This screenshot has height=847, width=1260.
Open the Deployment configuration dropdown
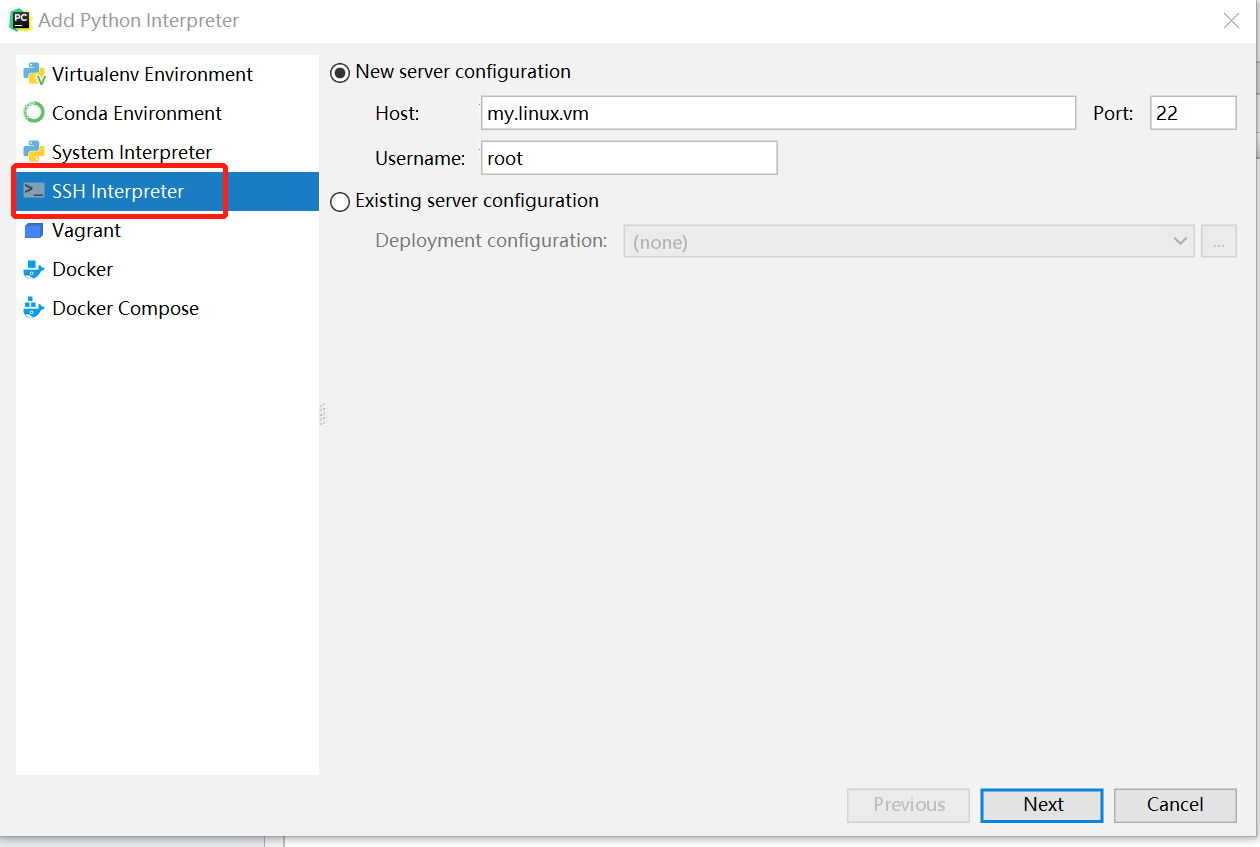(909, 241)
